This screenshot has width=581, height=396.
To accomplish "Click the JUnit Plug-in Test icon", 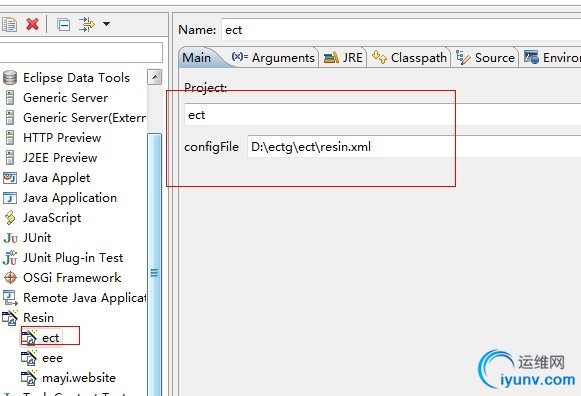I will [x=10, y=258].
